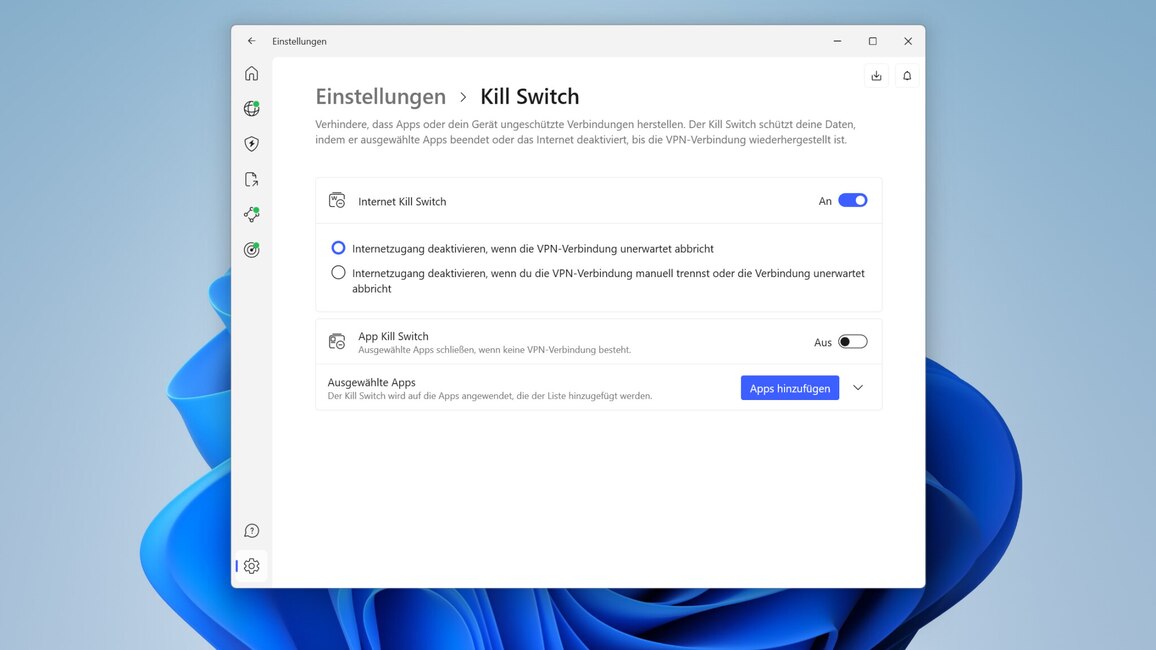Click the Kill Switch heading
Image resolution: width=1156 pixels, height=650 pixels.
pos(530,96)
